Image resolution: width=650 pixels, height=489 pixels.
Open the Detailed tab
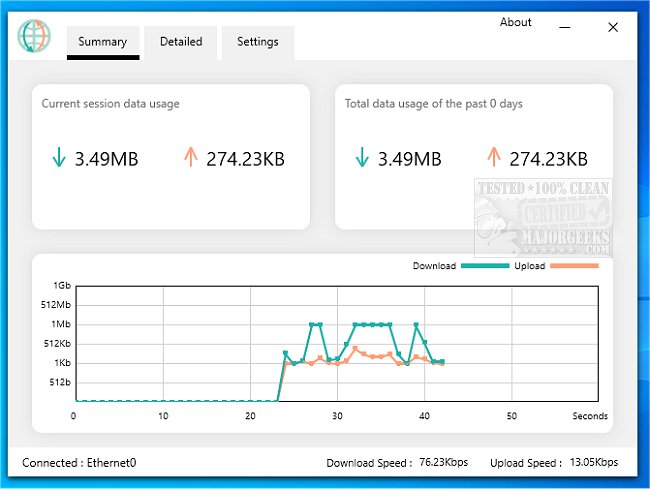180,42
